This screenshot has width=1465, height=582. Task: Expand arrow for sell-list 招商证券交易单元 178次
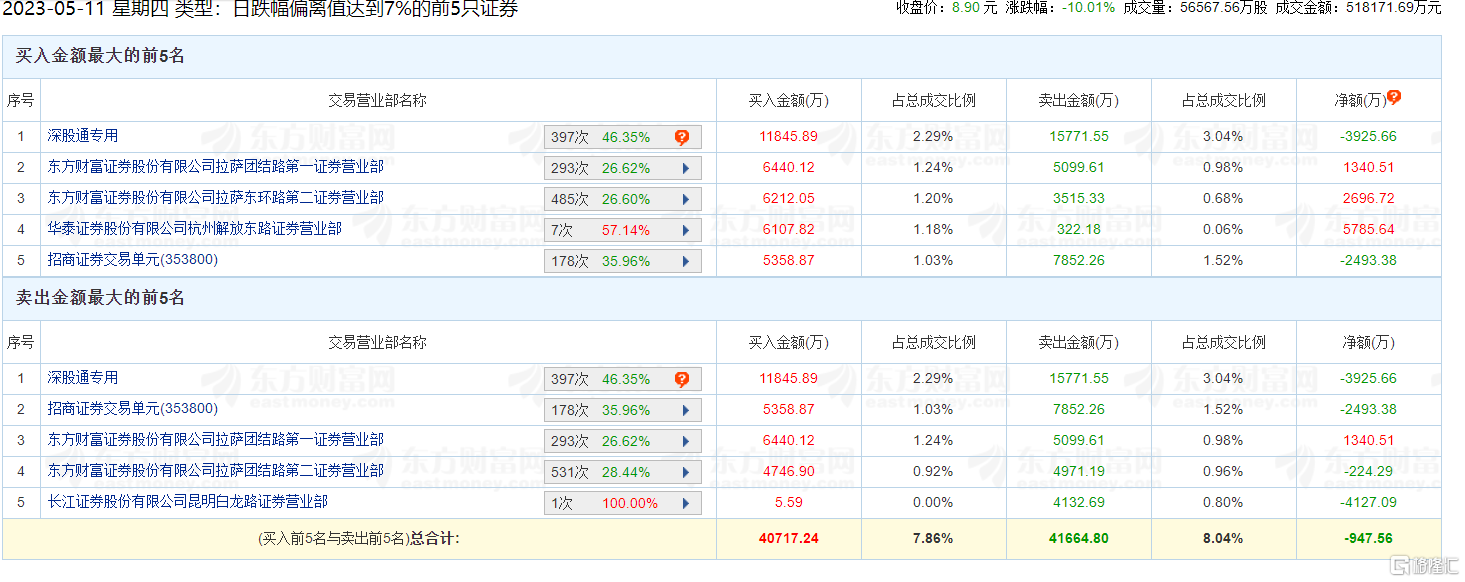[x=686, y=410]
